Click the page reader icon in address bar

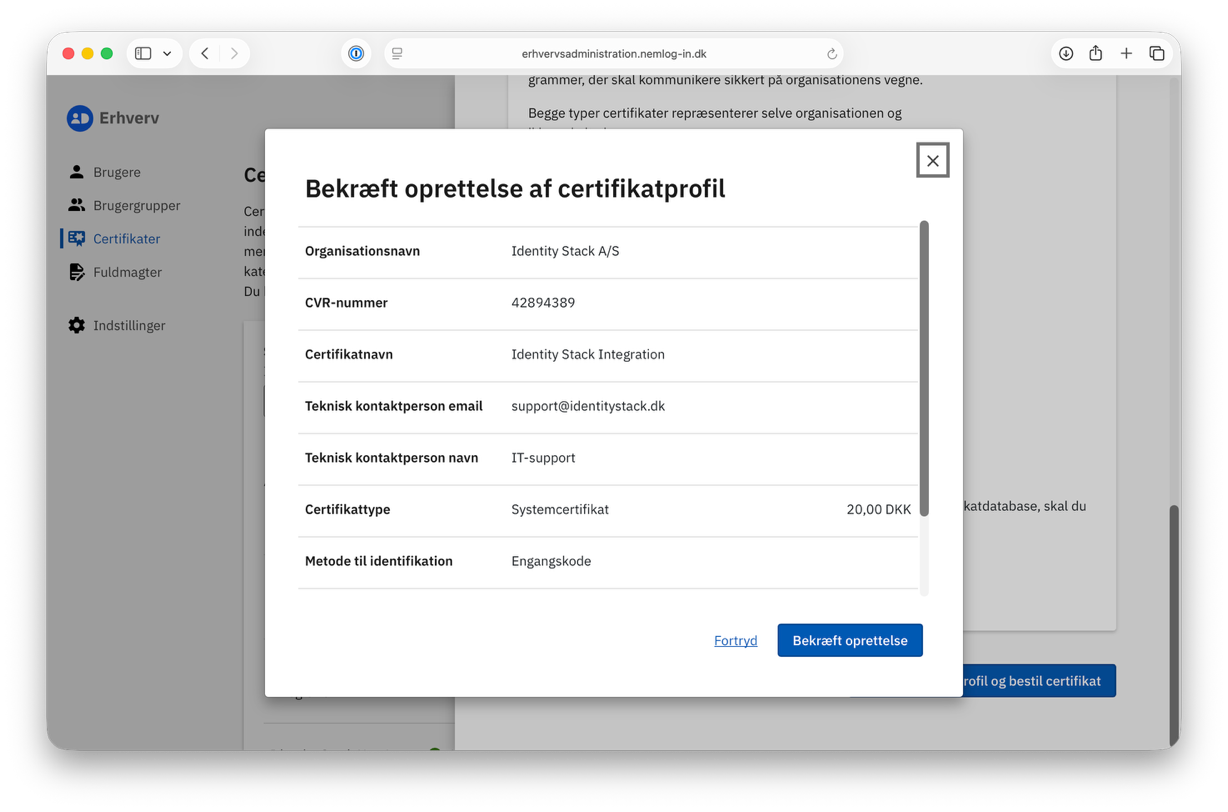[398, 54]
